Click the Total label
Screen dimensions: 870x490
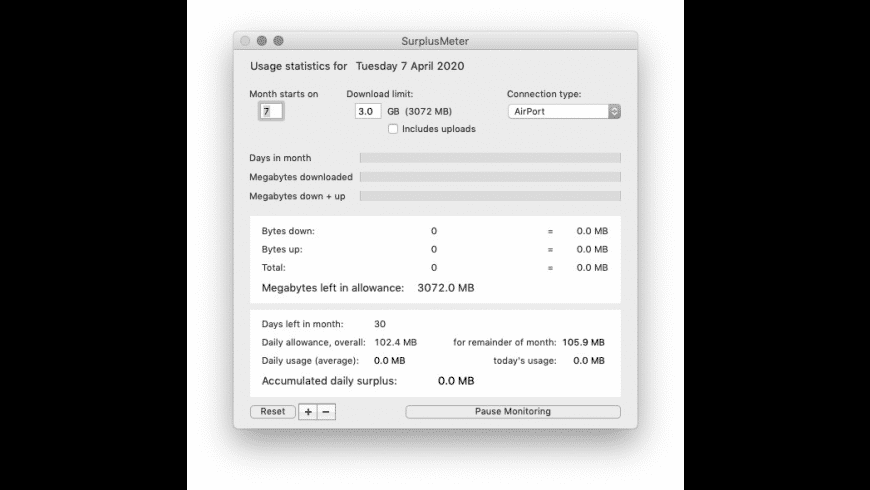[x=274, y=267]
